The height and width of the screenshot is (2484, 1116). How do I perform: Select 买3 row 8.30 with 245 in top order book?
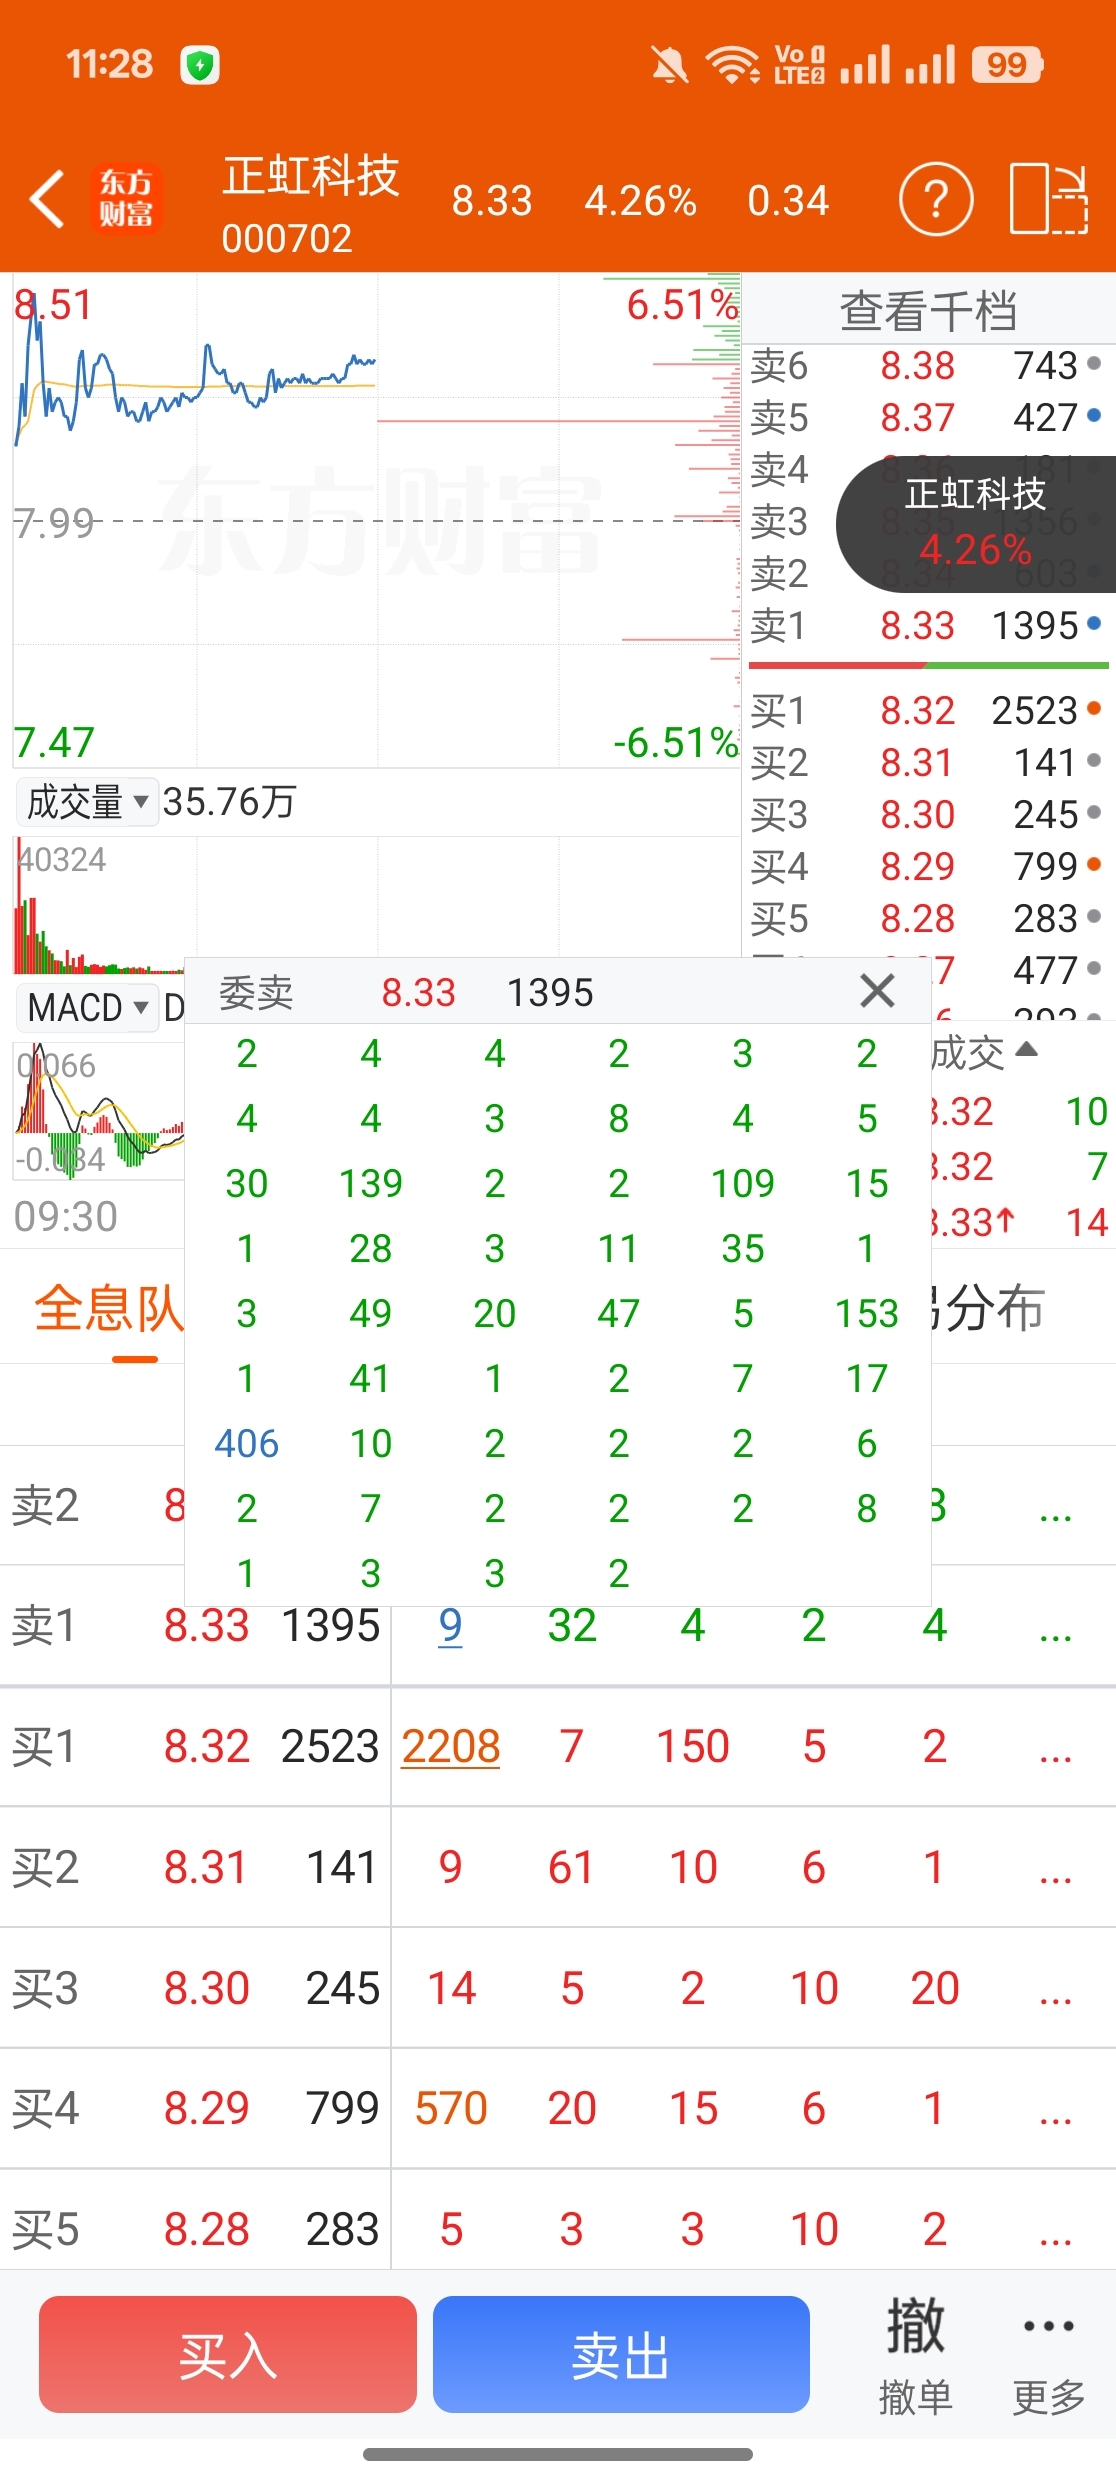coord(928,814)
